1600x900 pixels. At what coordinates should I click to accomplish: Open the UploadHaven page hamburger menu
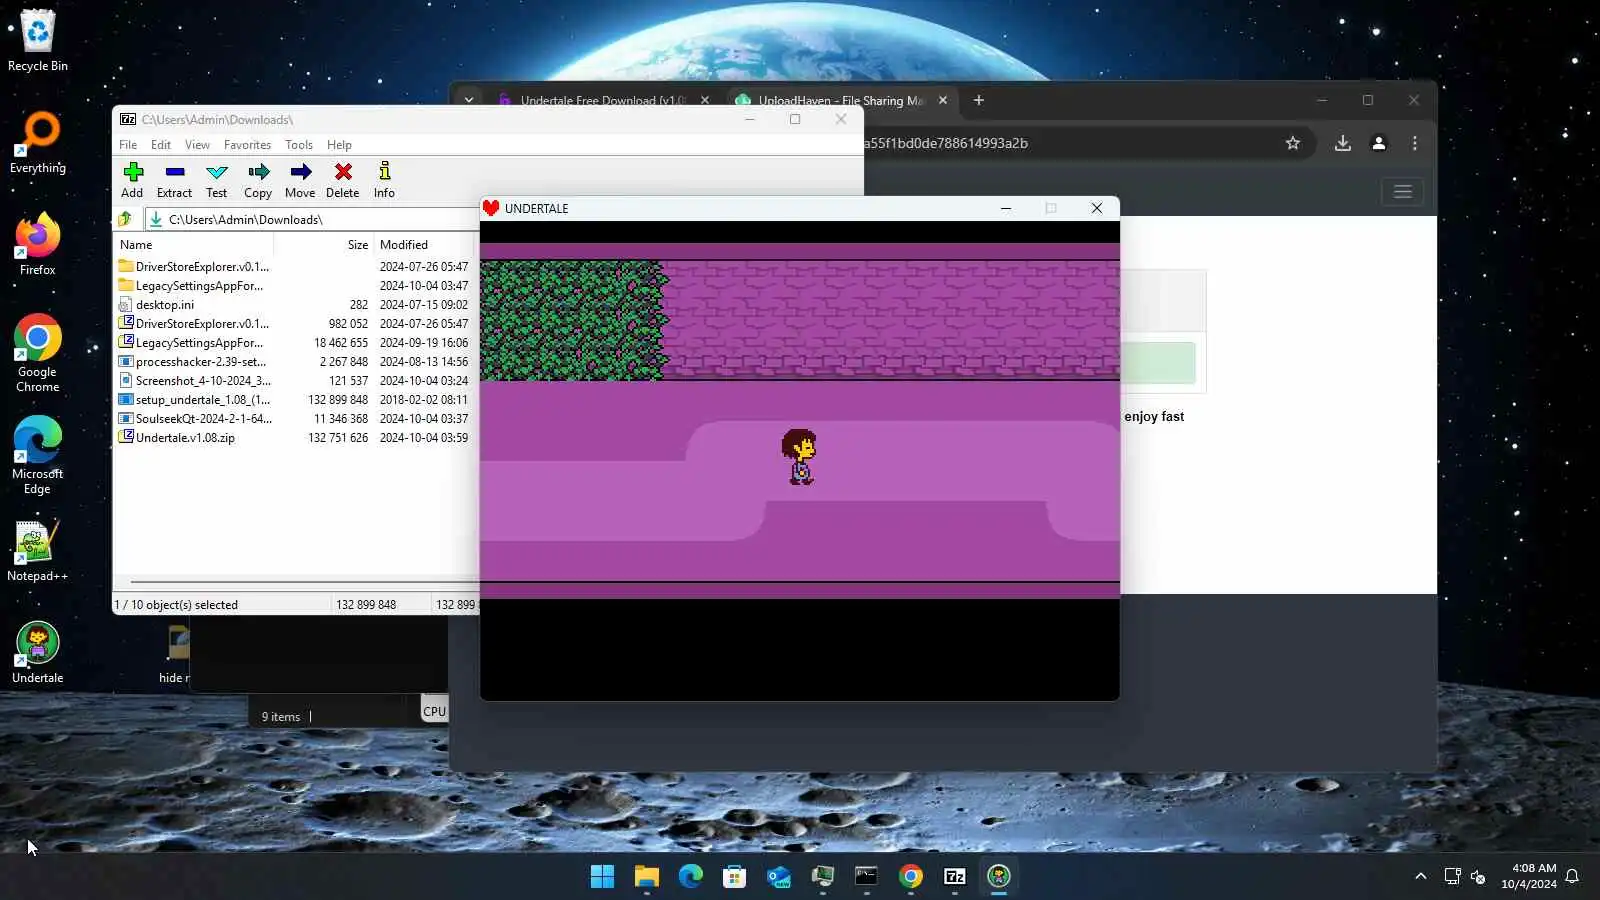[x=1403, y=191]
